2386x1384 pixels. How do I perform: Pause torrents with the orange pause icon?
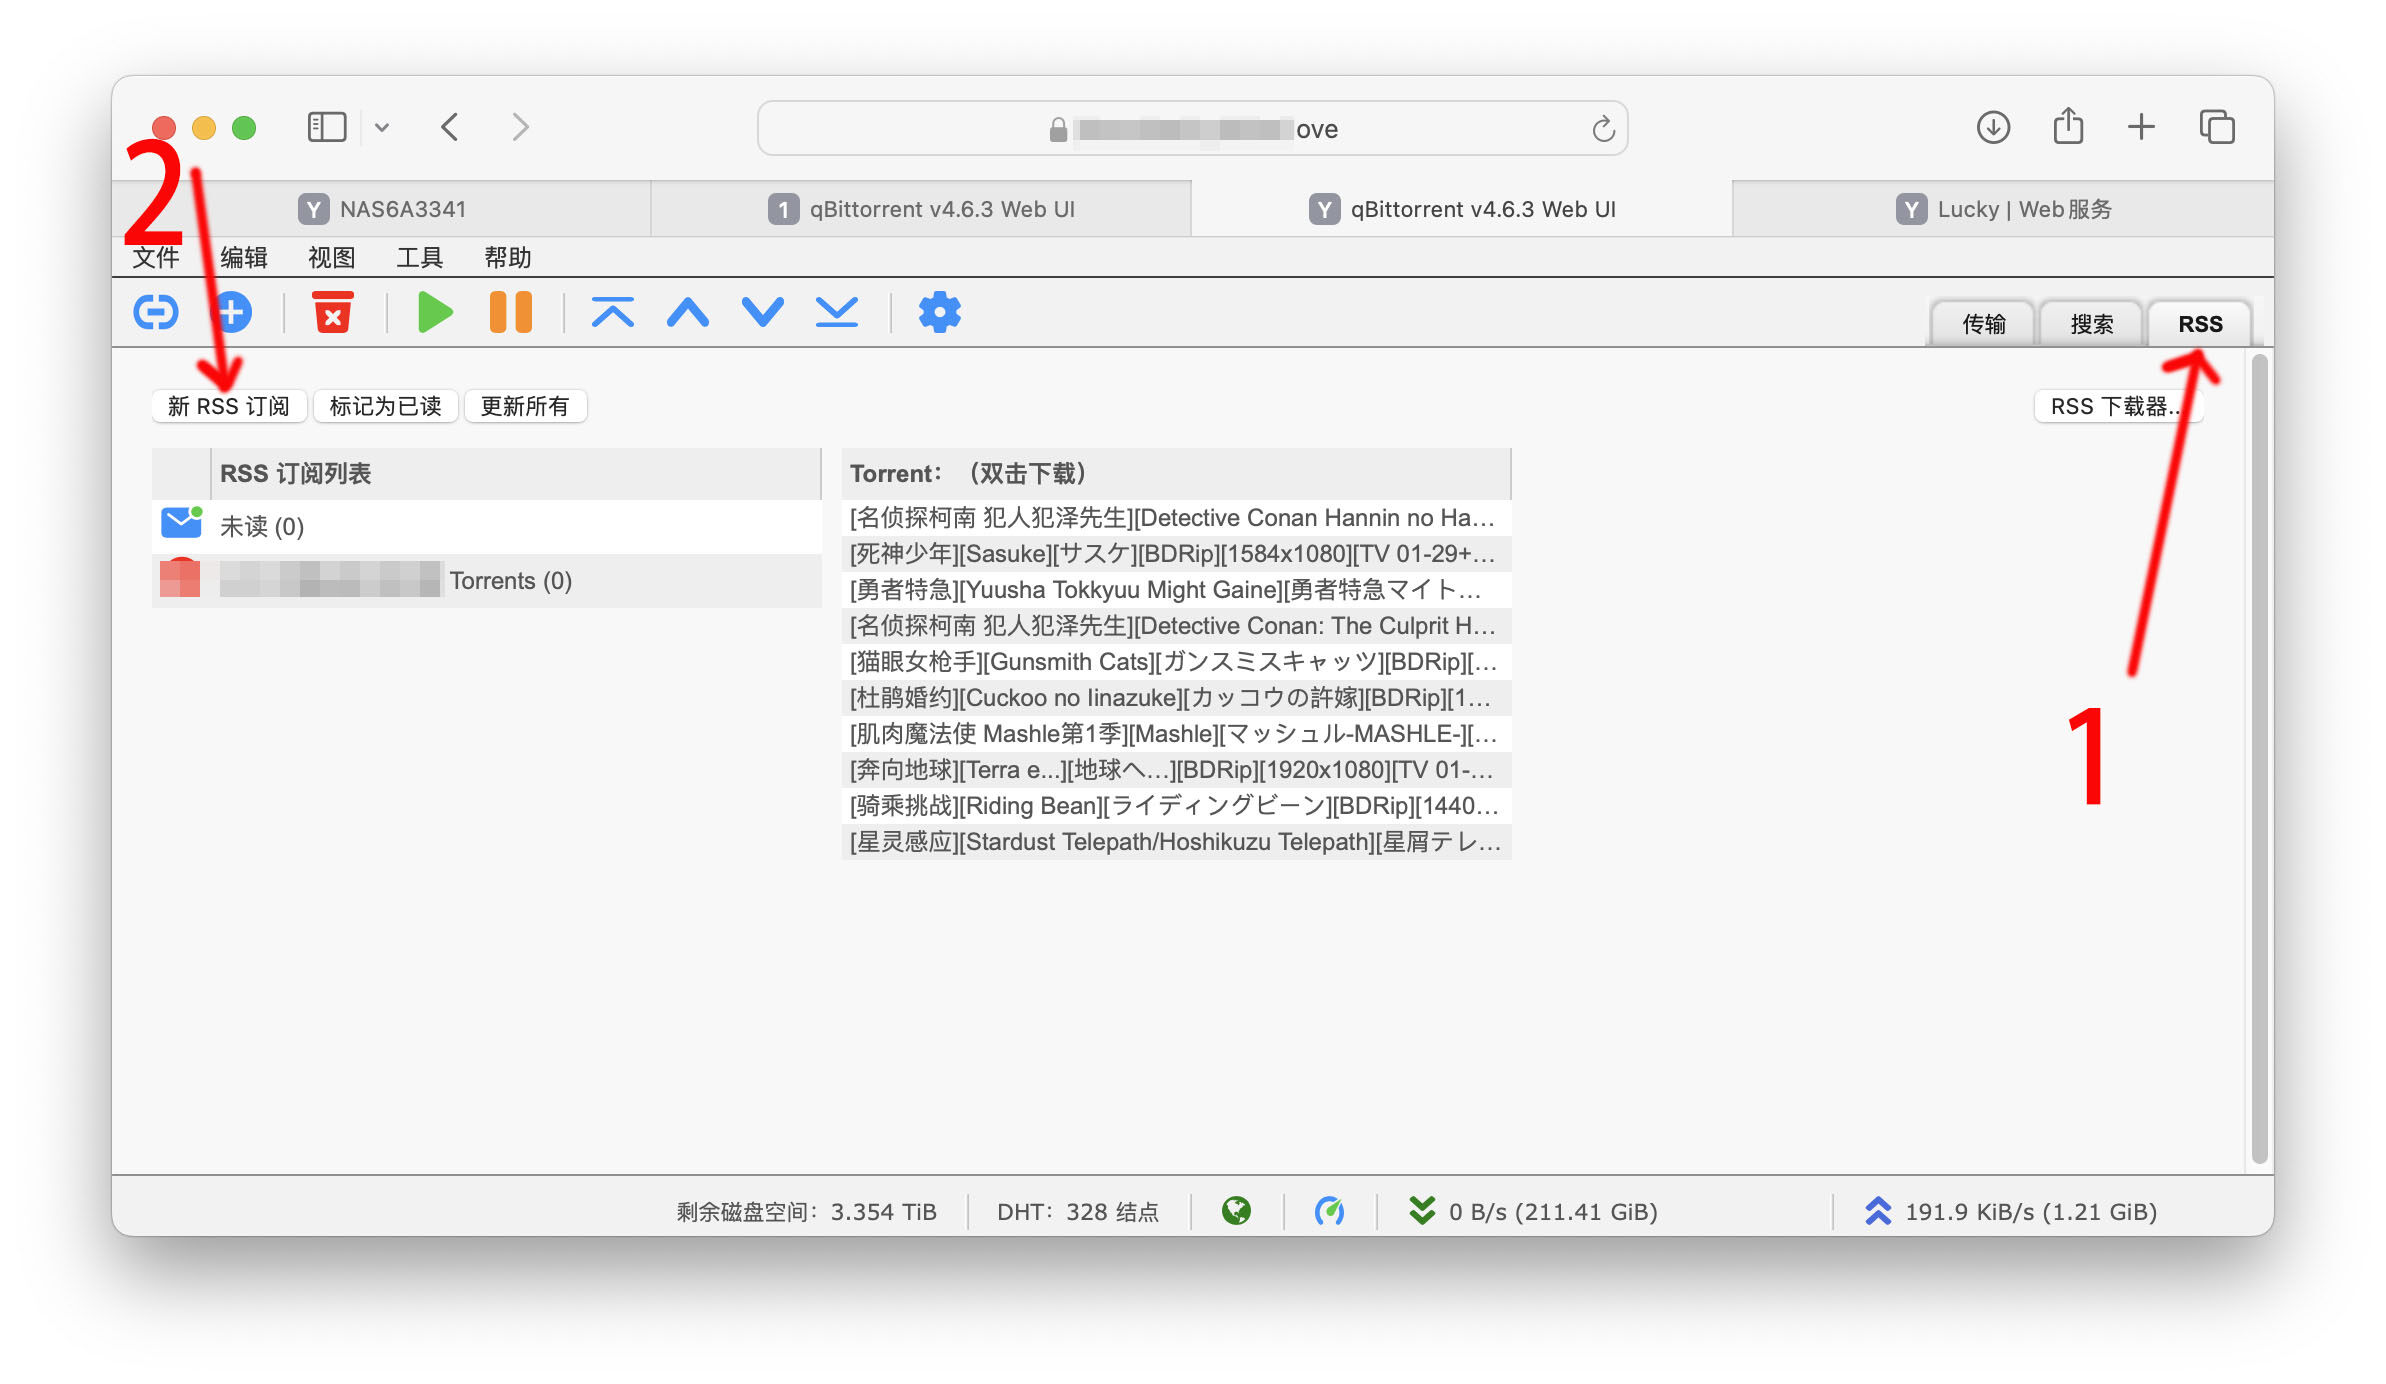(x=511, y=312)
